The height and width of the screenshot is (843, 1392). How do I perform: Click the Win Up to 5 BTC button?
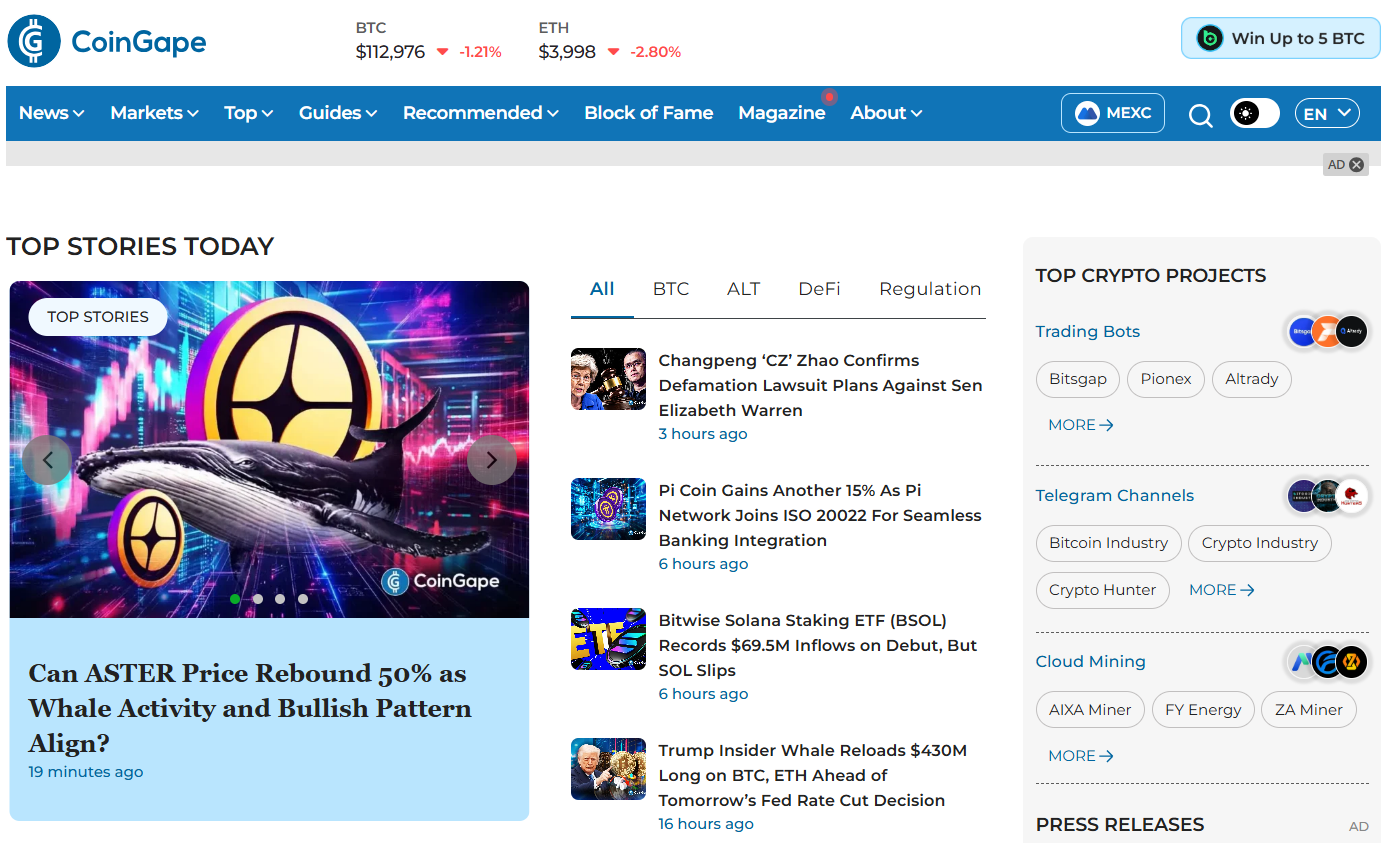click(1281, 38)
